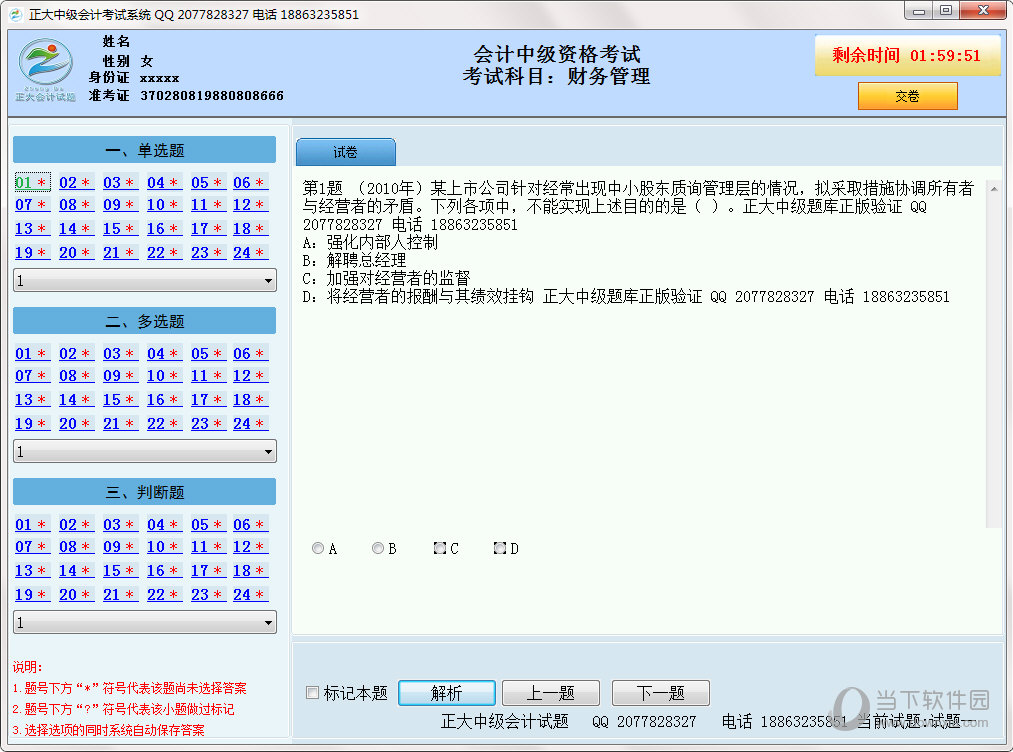This screenshot has height=752, width=1013.
Task: Go to true-false question 07
Action: pos(32,547)
